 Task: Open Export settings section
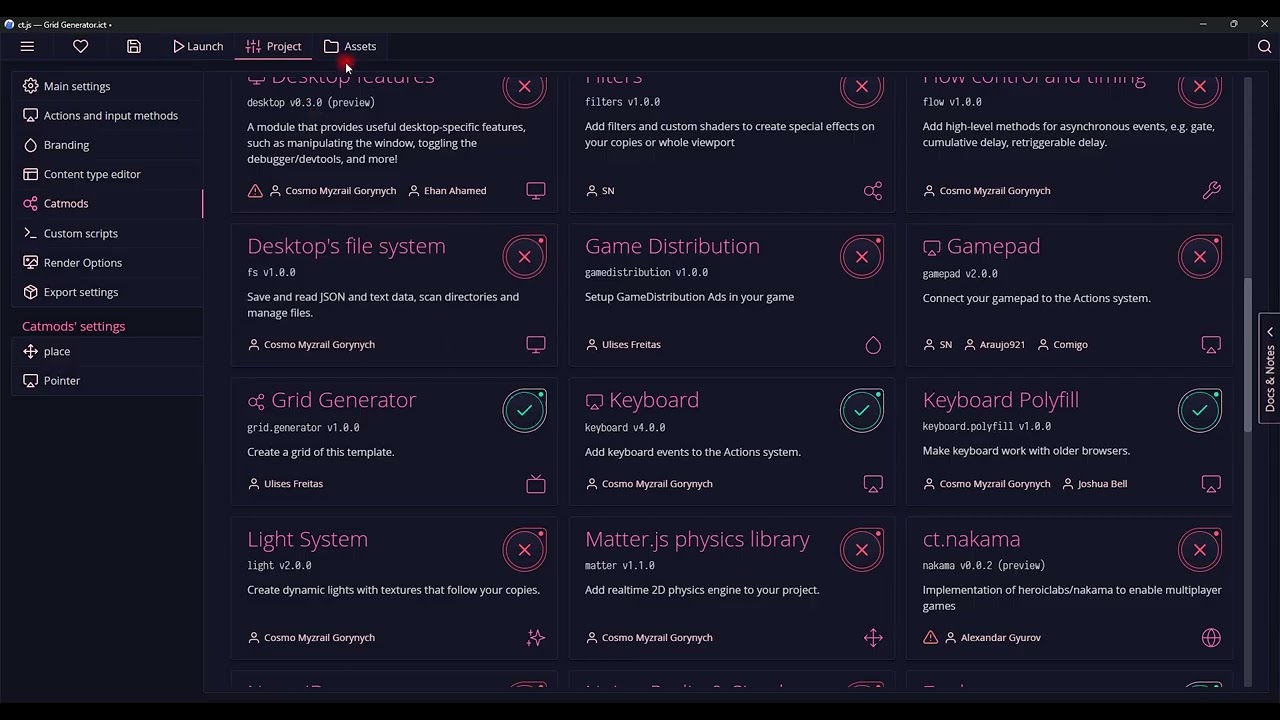[106, 292]
